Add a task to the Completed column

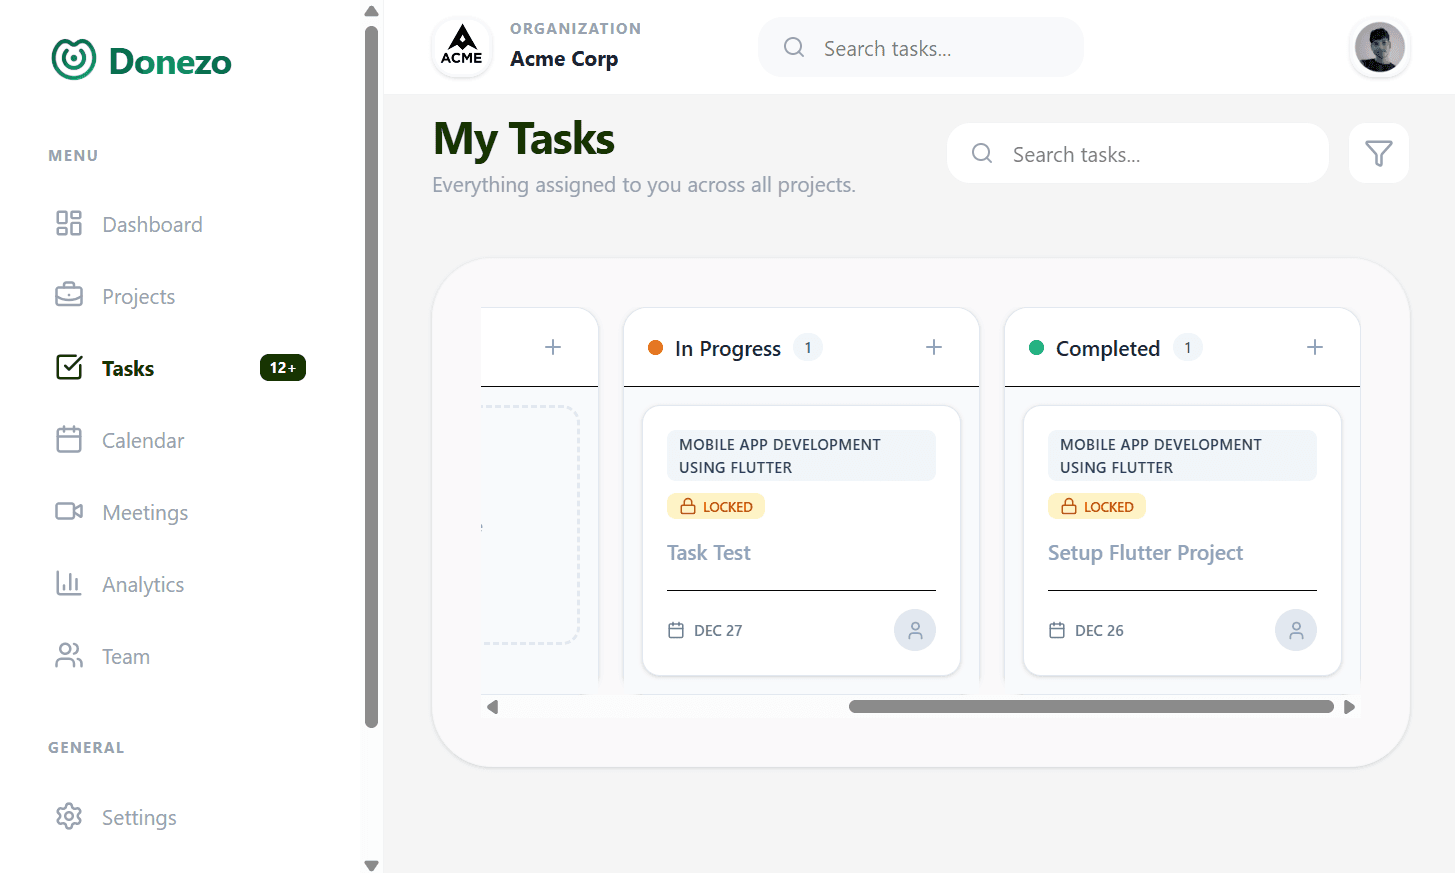1314,347
